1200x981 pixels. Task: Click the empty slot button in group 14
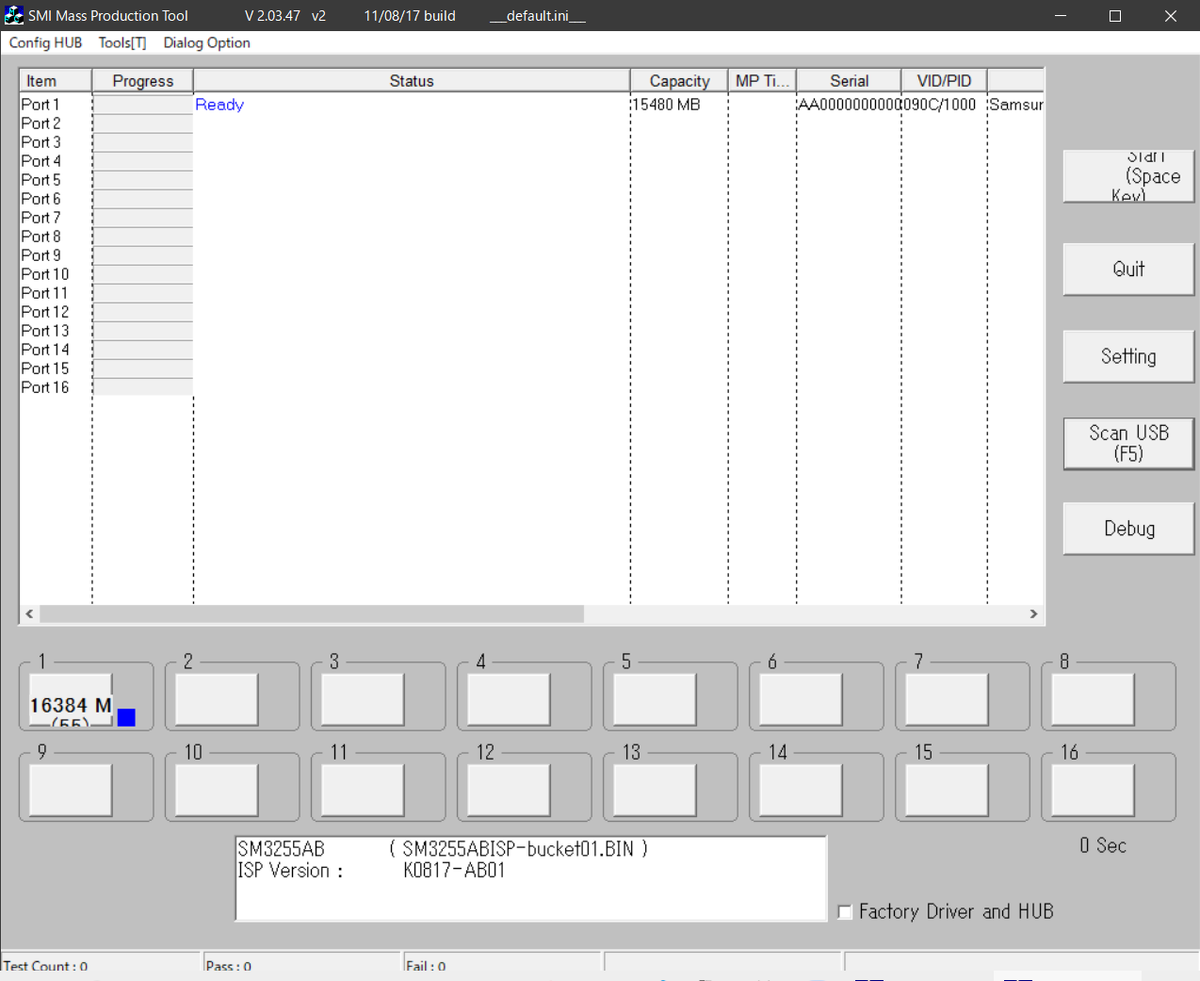tap(800, 790)
